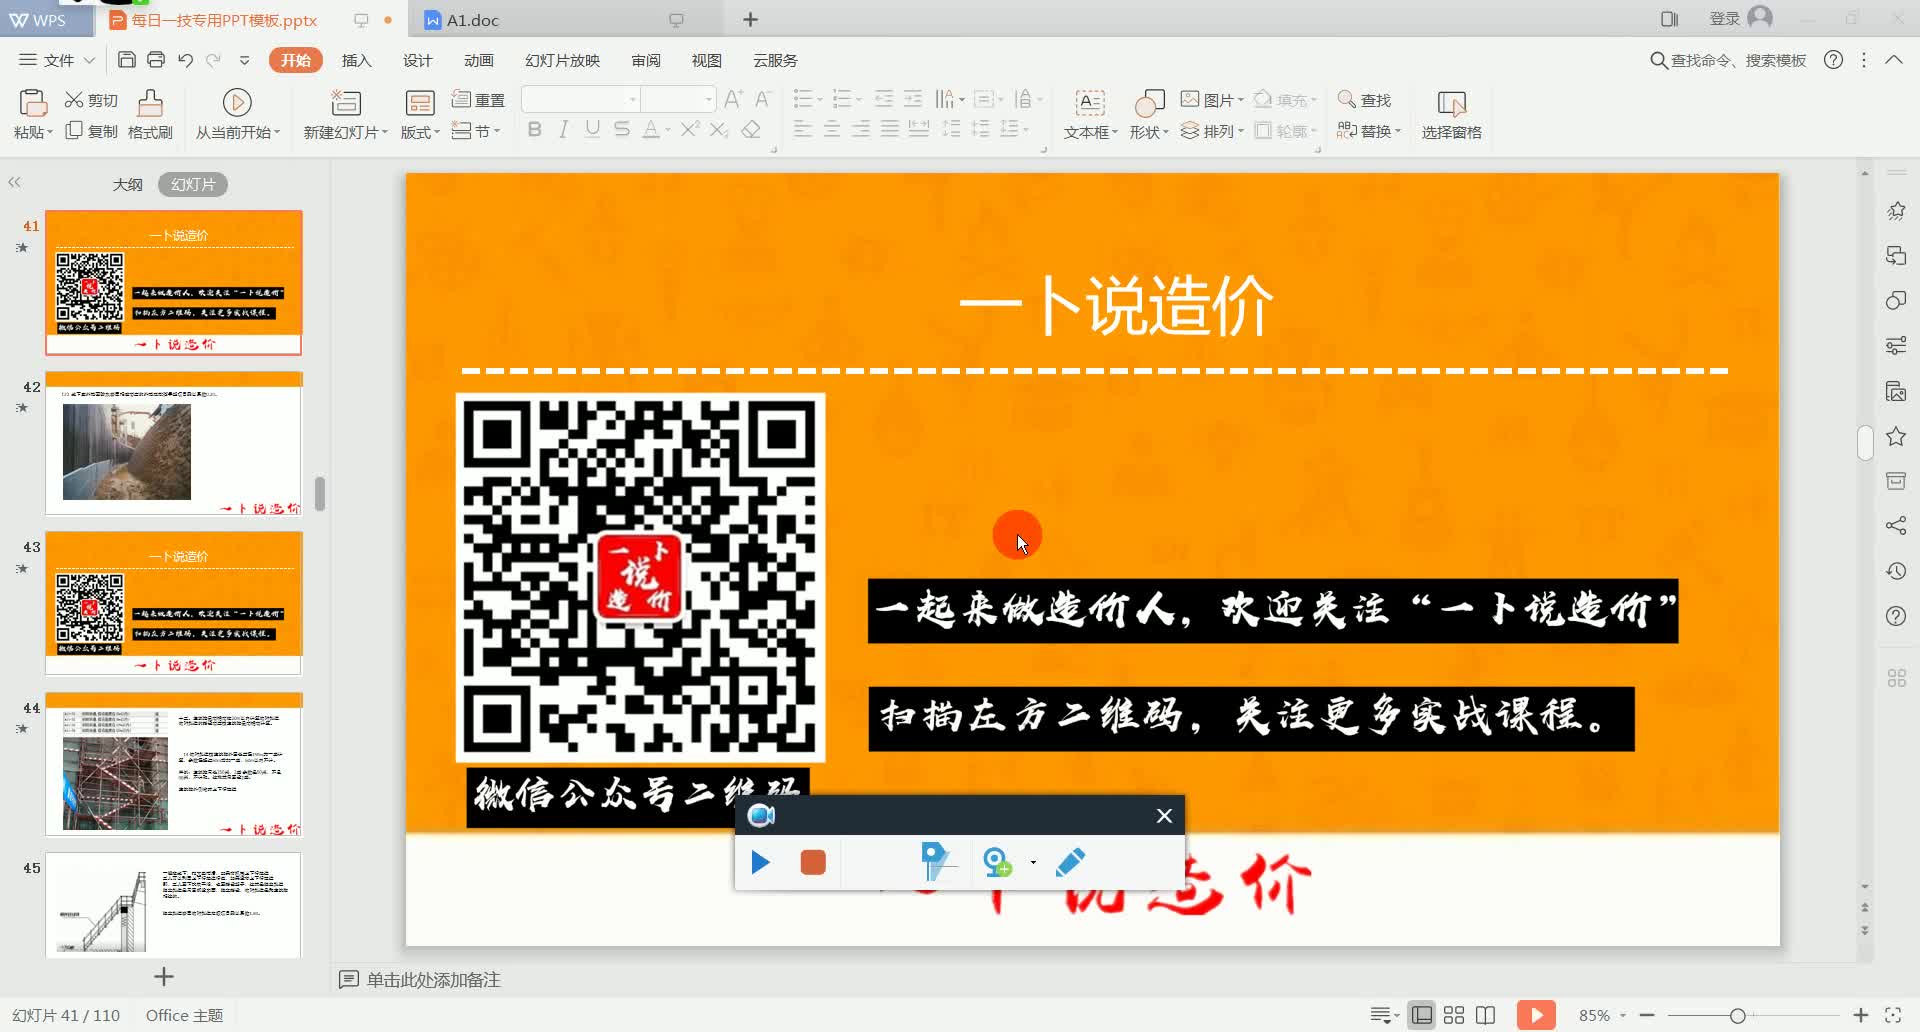Open new tab with plus button
The height and width of the screenshot is (1032, 1920).
click(751, 19)
